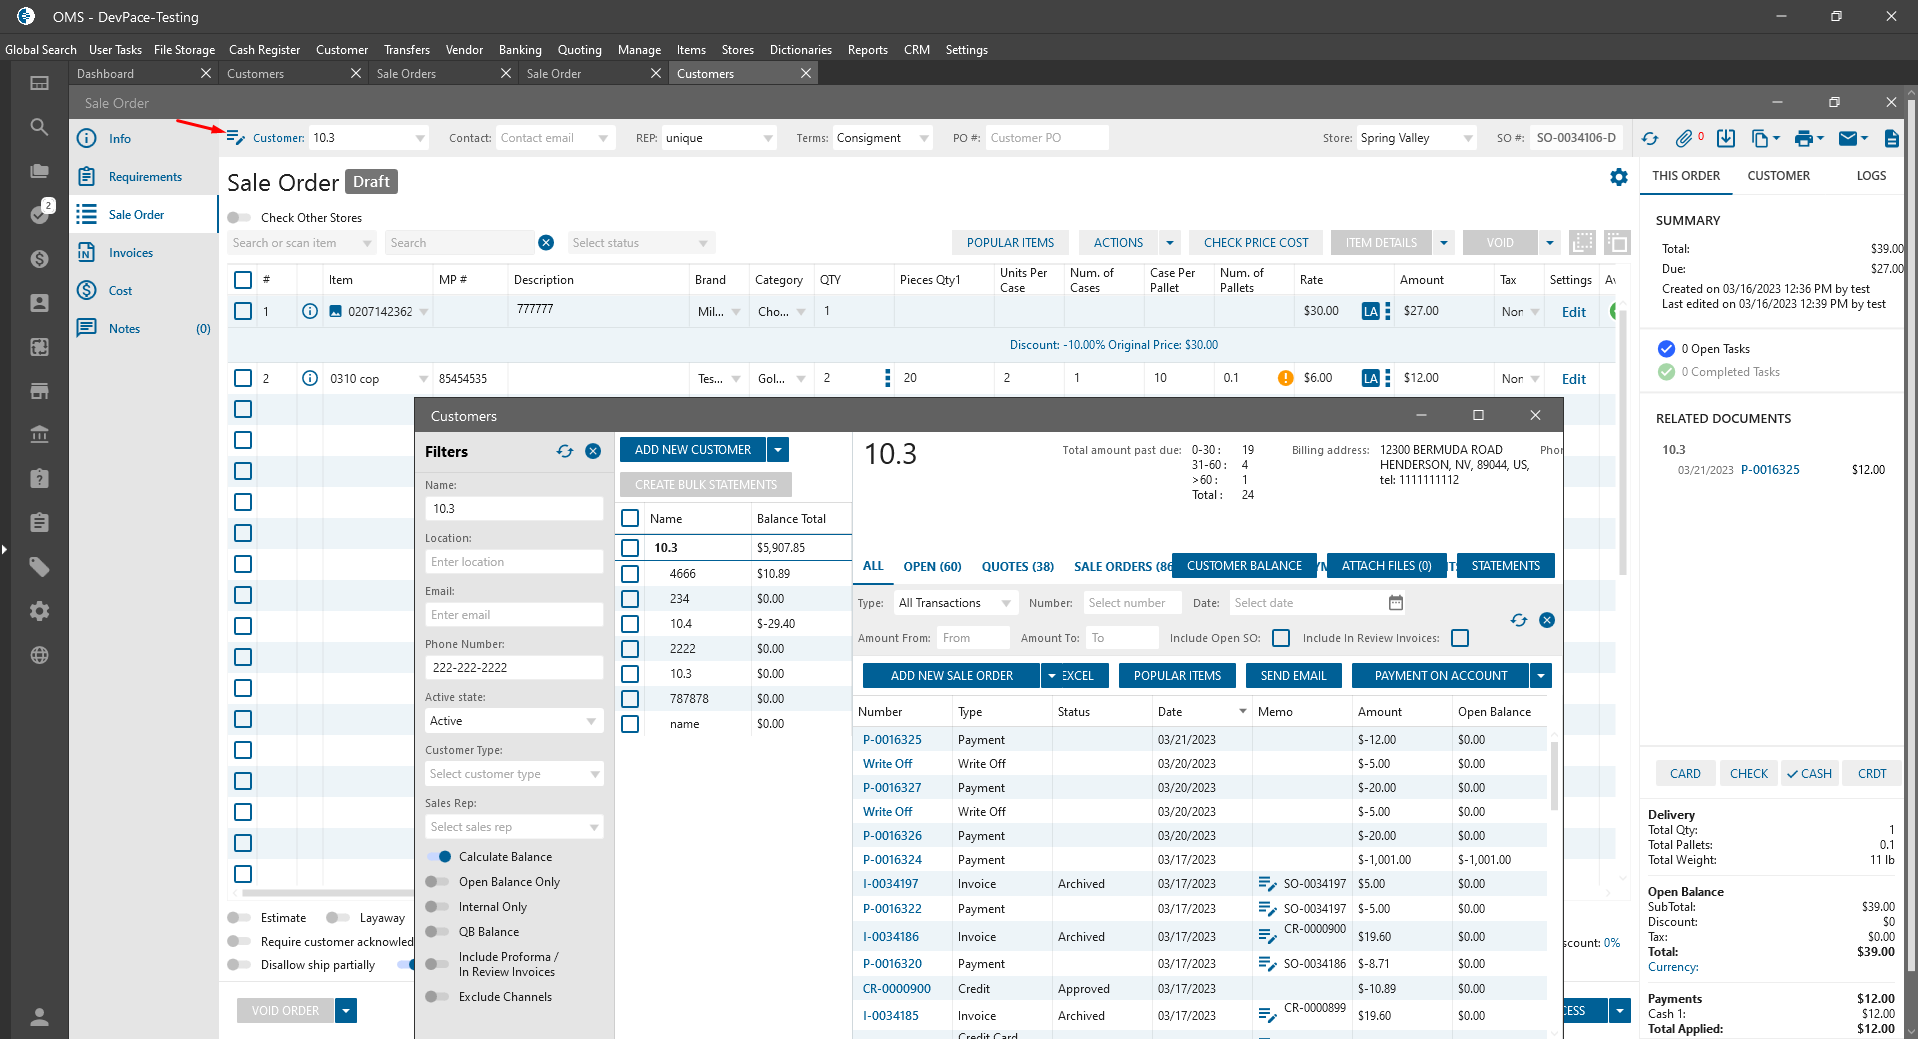Open user tasks checkmark icon with badge 2
This screenshot has height=1039, width=1918.
click(39, 214)
